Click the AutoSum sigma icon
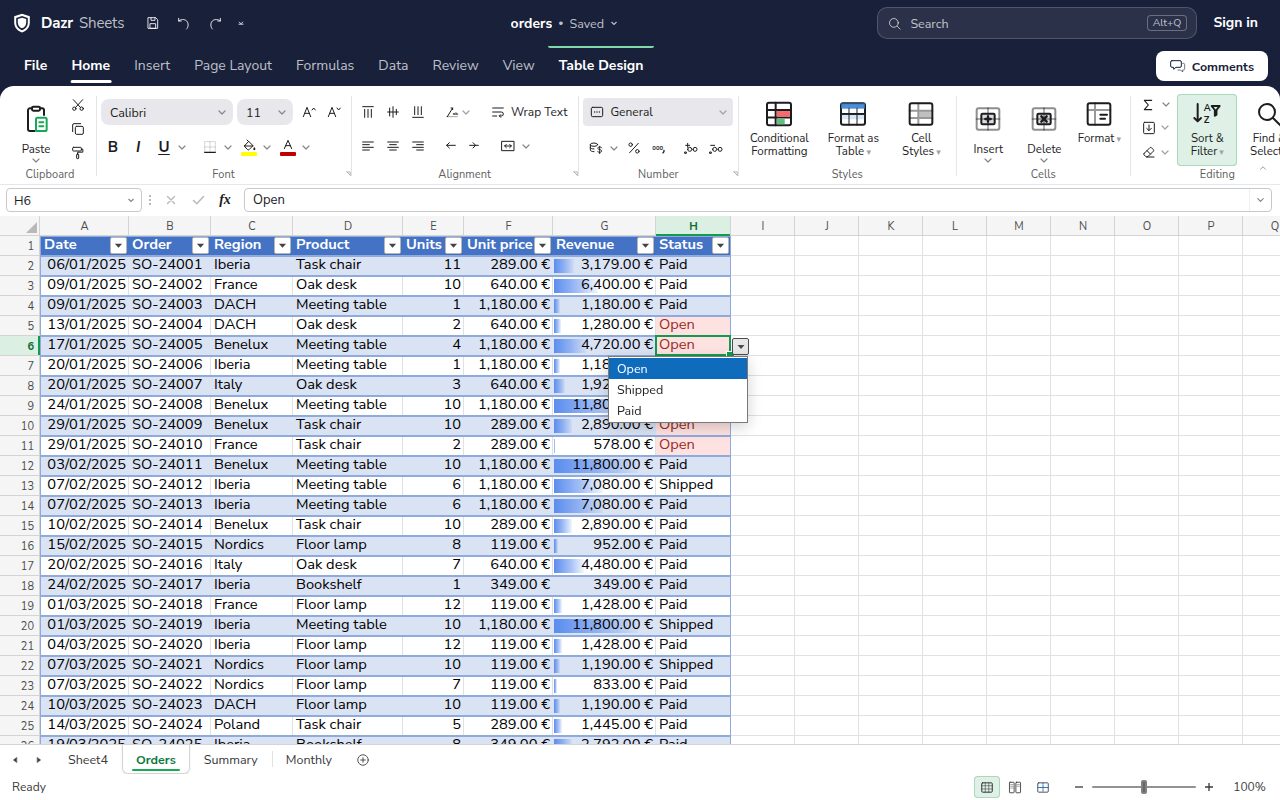Screen dimensions: 1280x800 tap(1148, 104)
